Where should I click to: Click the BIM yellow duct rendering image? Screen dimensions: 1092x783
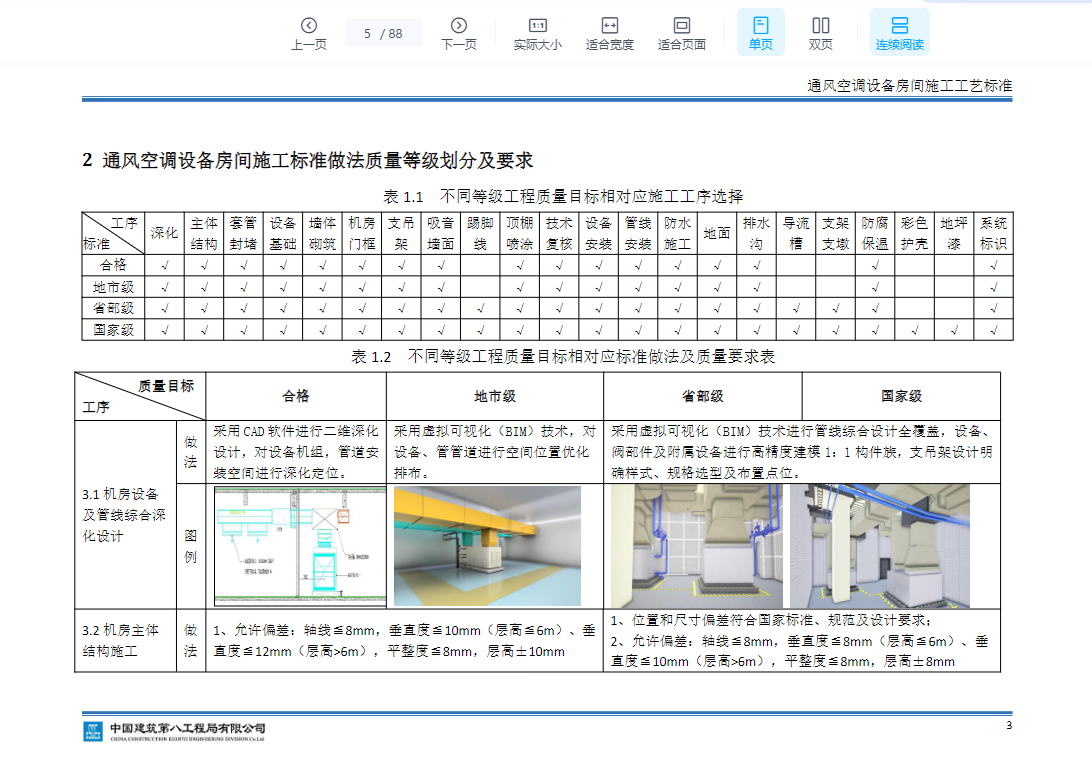(x=487, y=546)
